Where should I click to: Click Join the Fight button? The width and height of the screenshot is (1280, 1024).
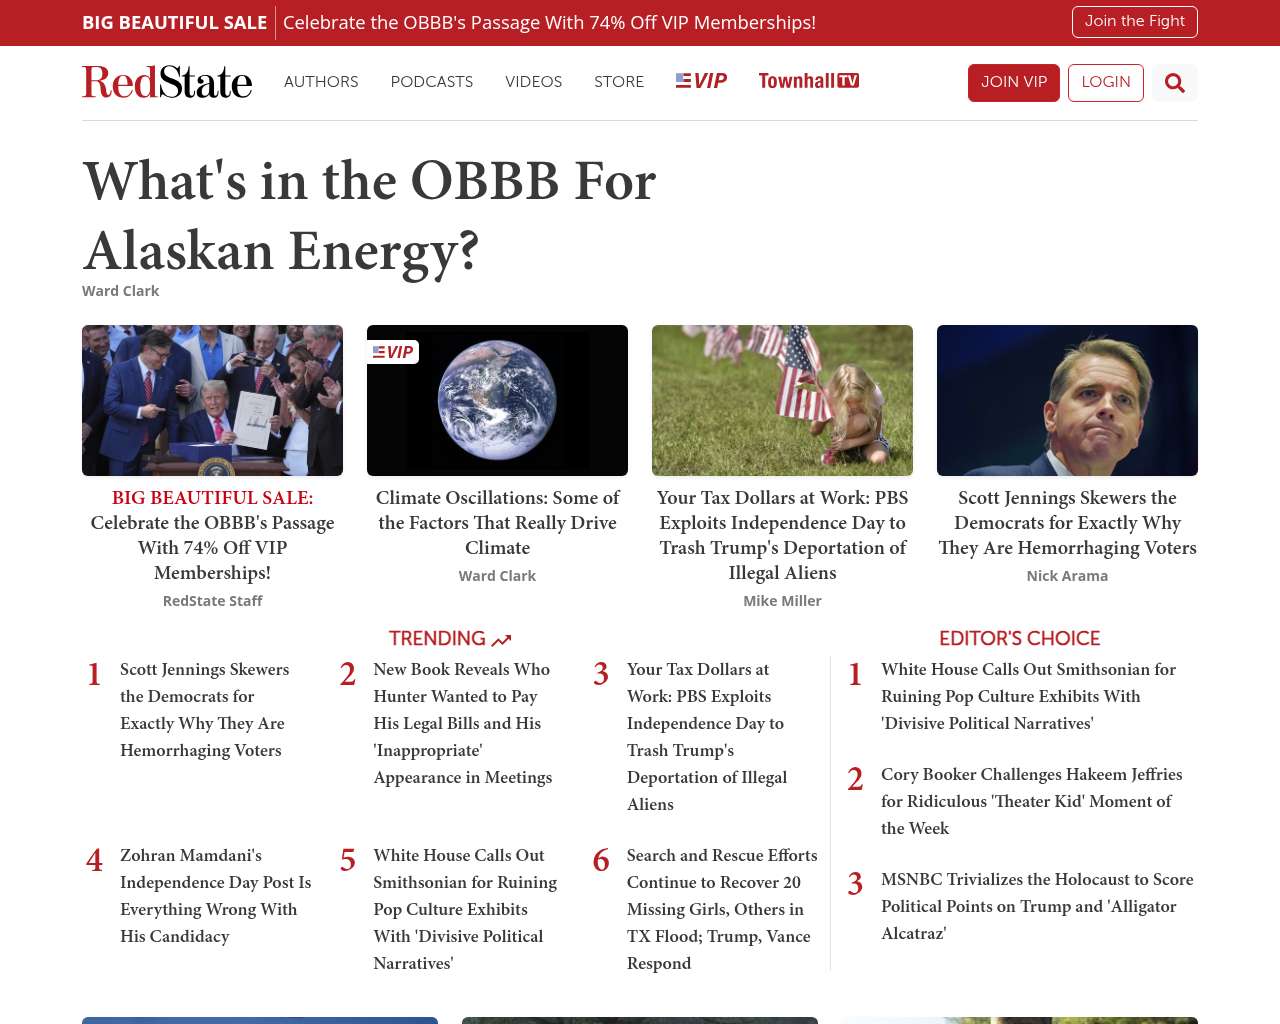pos(1135,22)
